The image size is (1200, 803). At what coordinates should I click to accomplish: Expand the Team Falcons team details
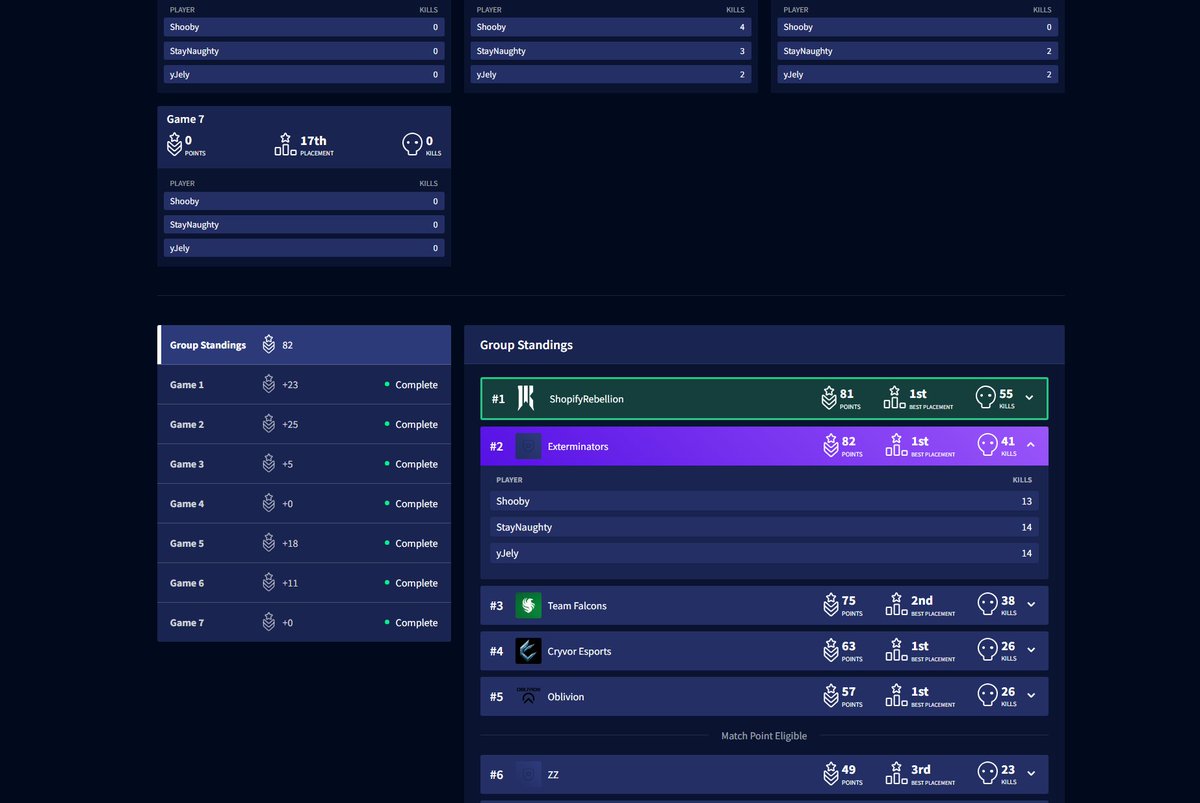pos(1031,604)
